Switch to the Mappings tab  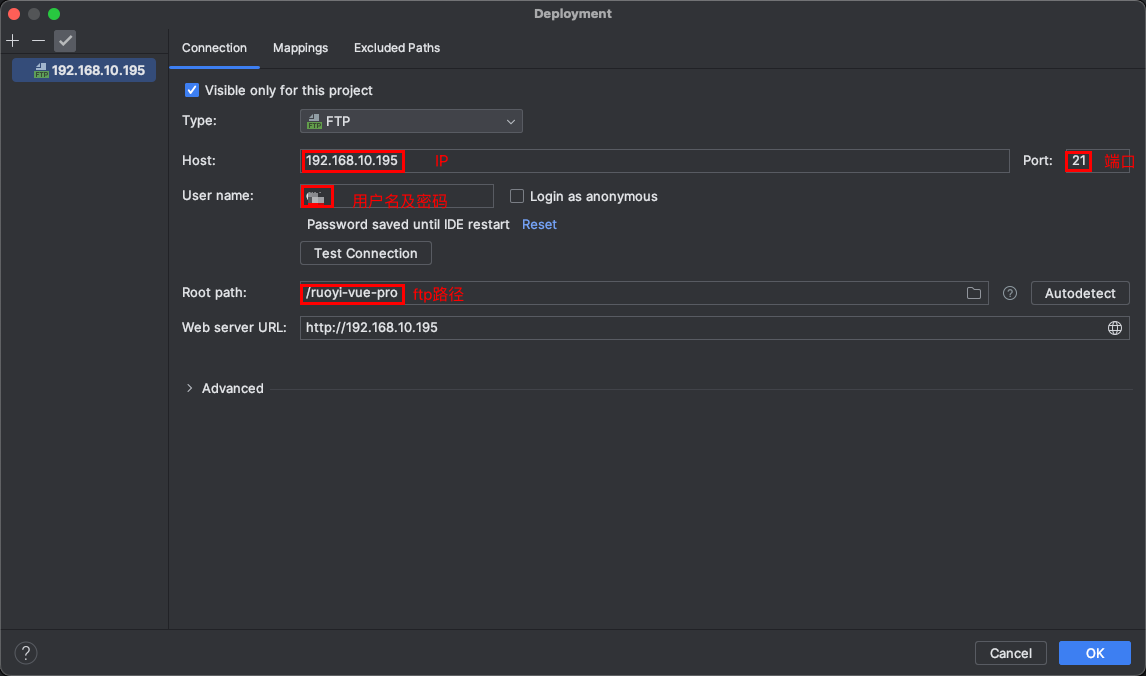300,48
